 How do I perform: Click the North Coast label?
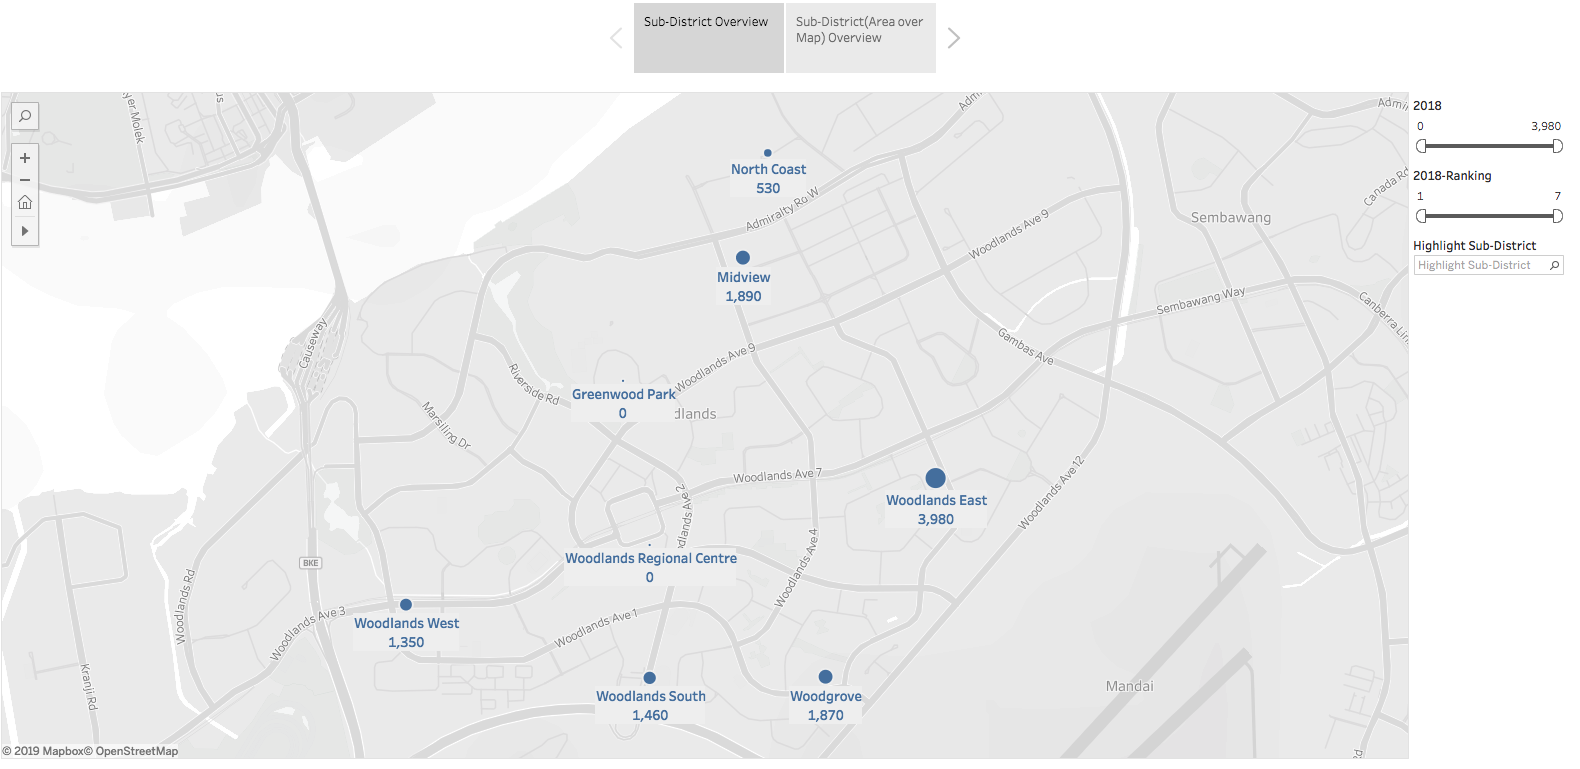pos(768,169)
